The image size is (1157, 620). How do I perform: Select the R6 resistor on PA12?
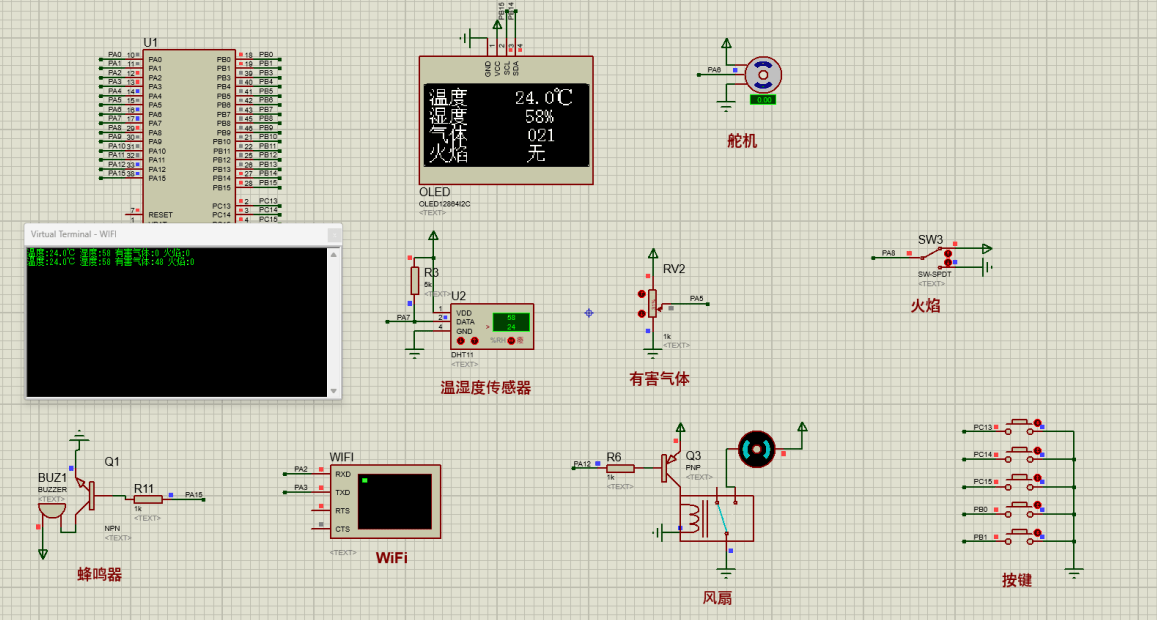(x=619, y=467)
